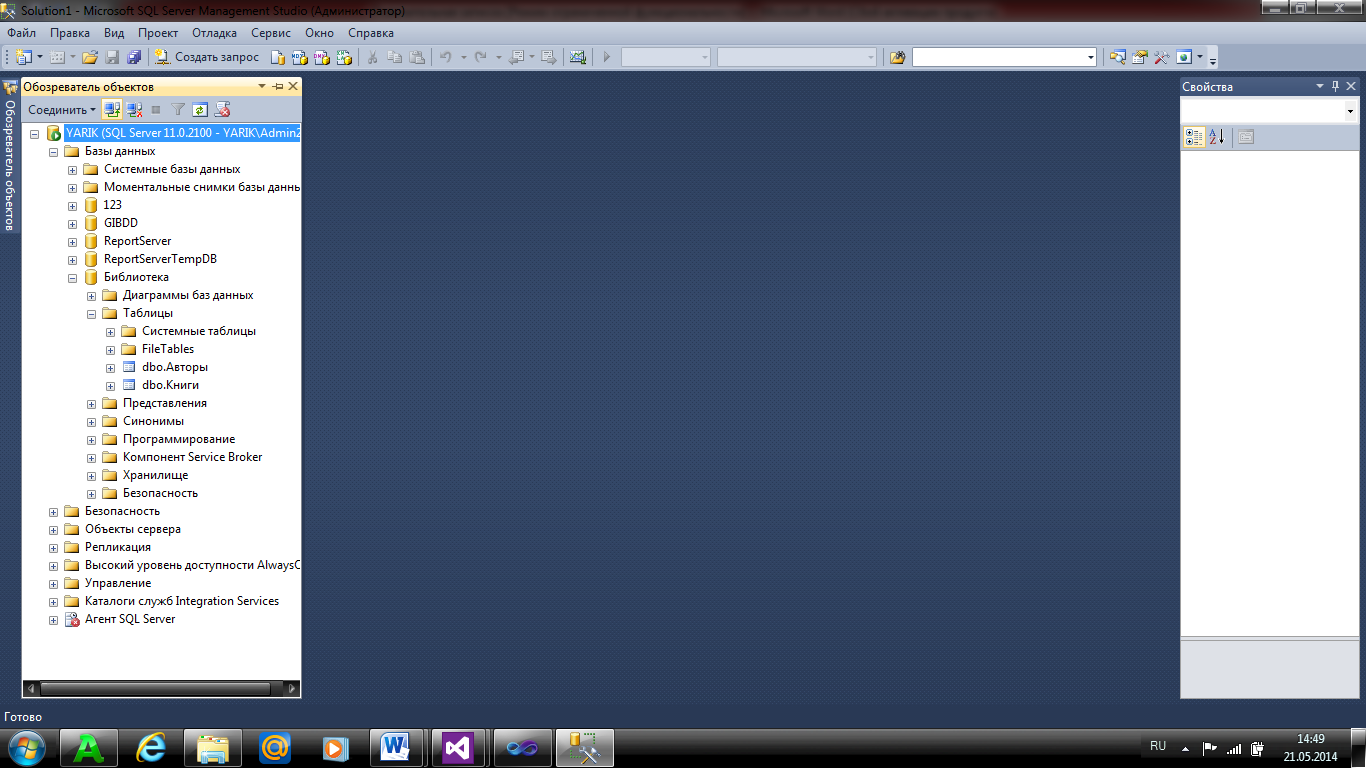Open Microsoft Word from the taskbar
The height and width of the screenshot is (768, 1366).
click(x=397, y=747)
